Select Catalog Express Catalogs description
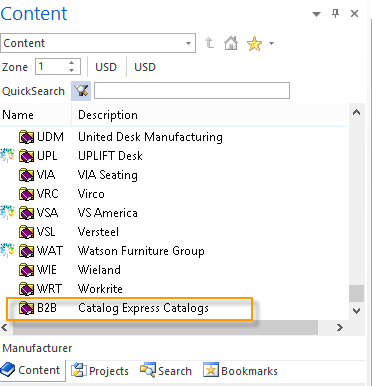Image resolution: width=372 pixels, height=386 pixels. (x=143, y=308)
